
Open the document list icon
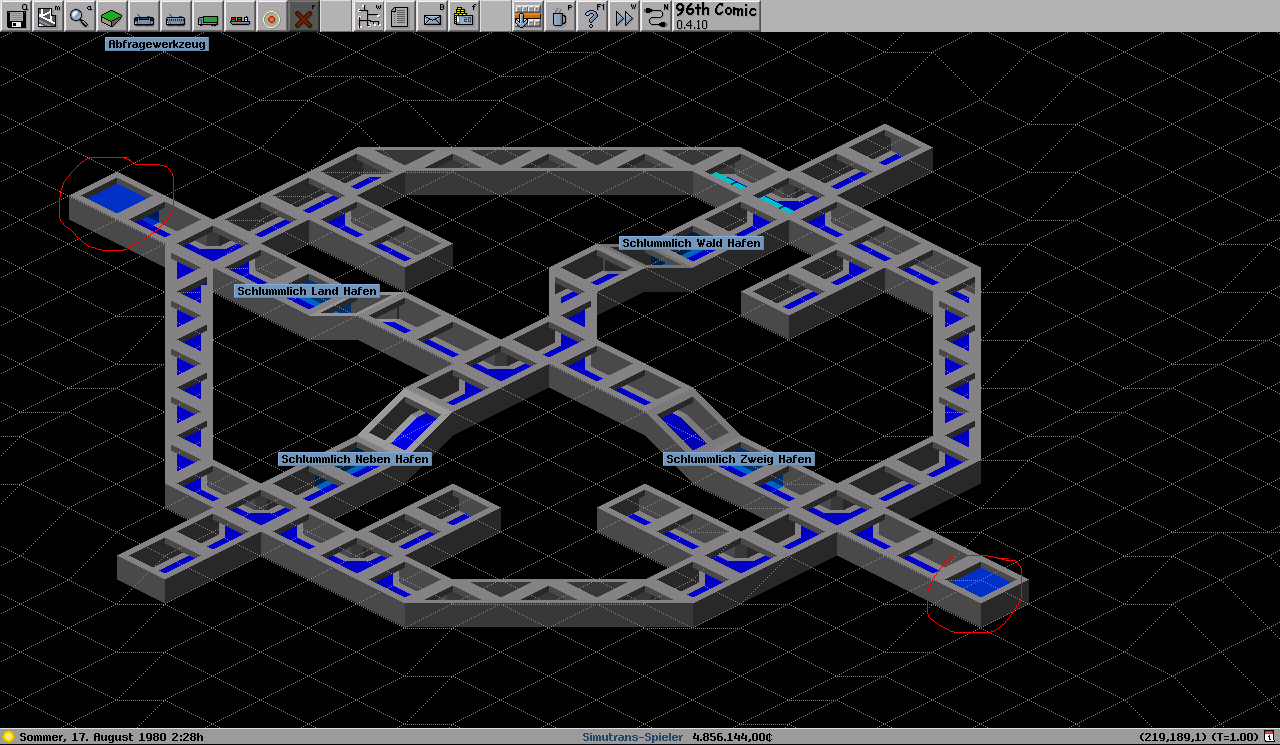400,16
